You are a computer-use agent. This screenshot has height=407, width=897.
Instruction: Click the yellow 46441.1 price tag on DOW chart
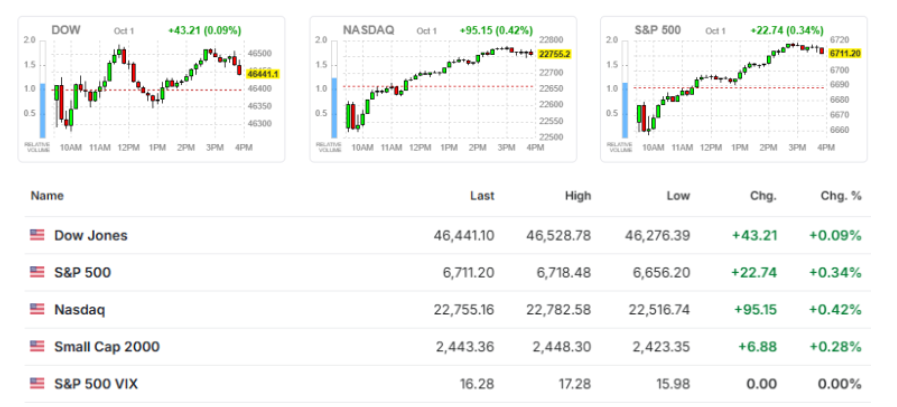(x=262, y=75)
